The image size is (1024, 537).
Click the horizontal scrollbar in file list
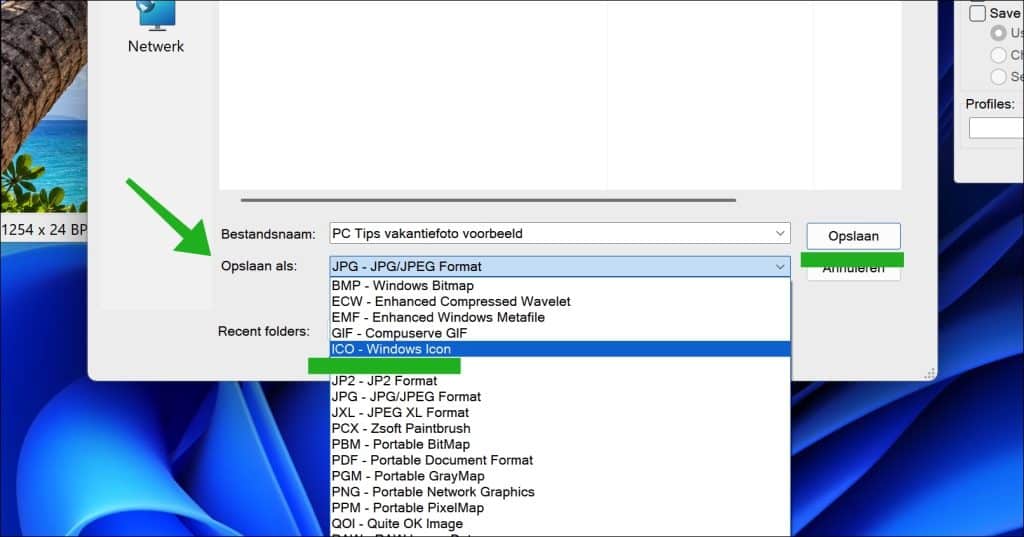click(488, 200)
